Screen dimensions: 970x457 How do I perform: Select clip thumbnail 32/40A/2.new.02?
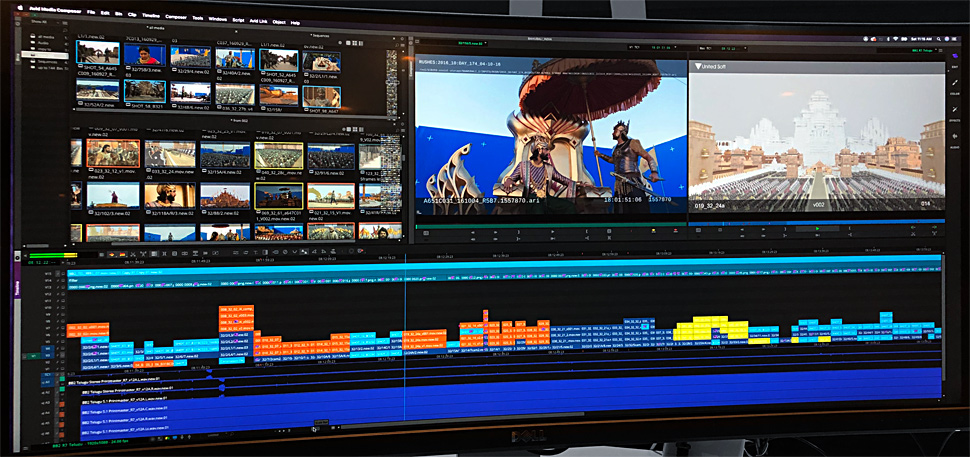[x=235, y=59]
